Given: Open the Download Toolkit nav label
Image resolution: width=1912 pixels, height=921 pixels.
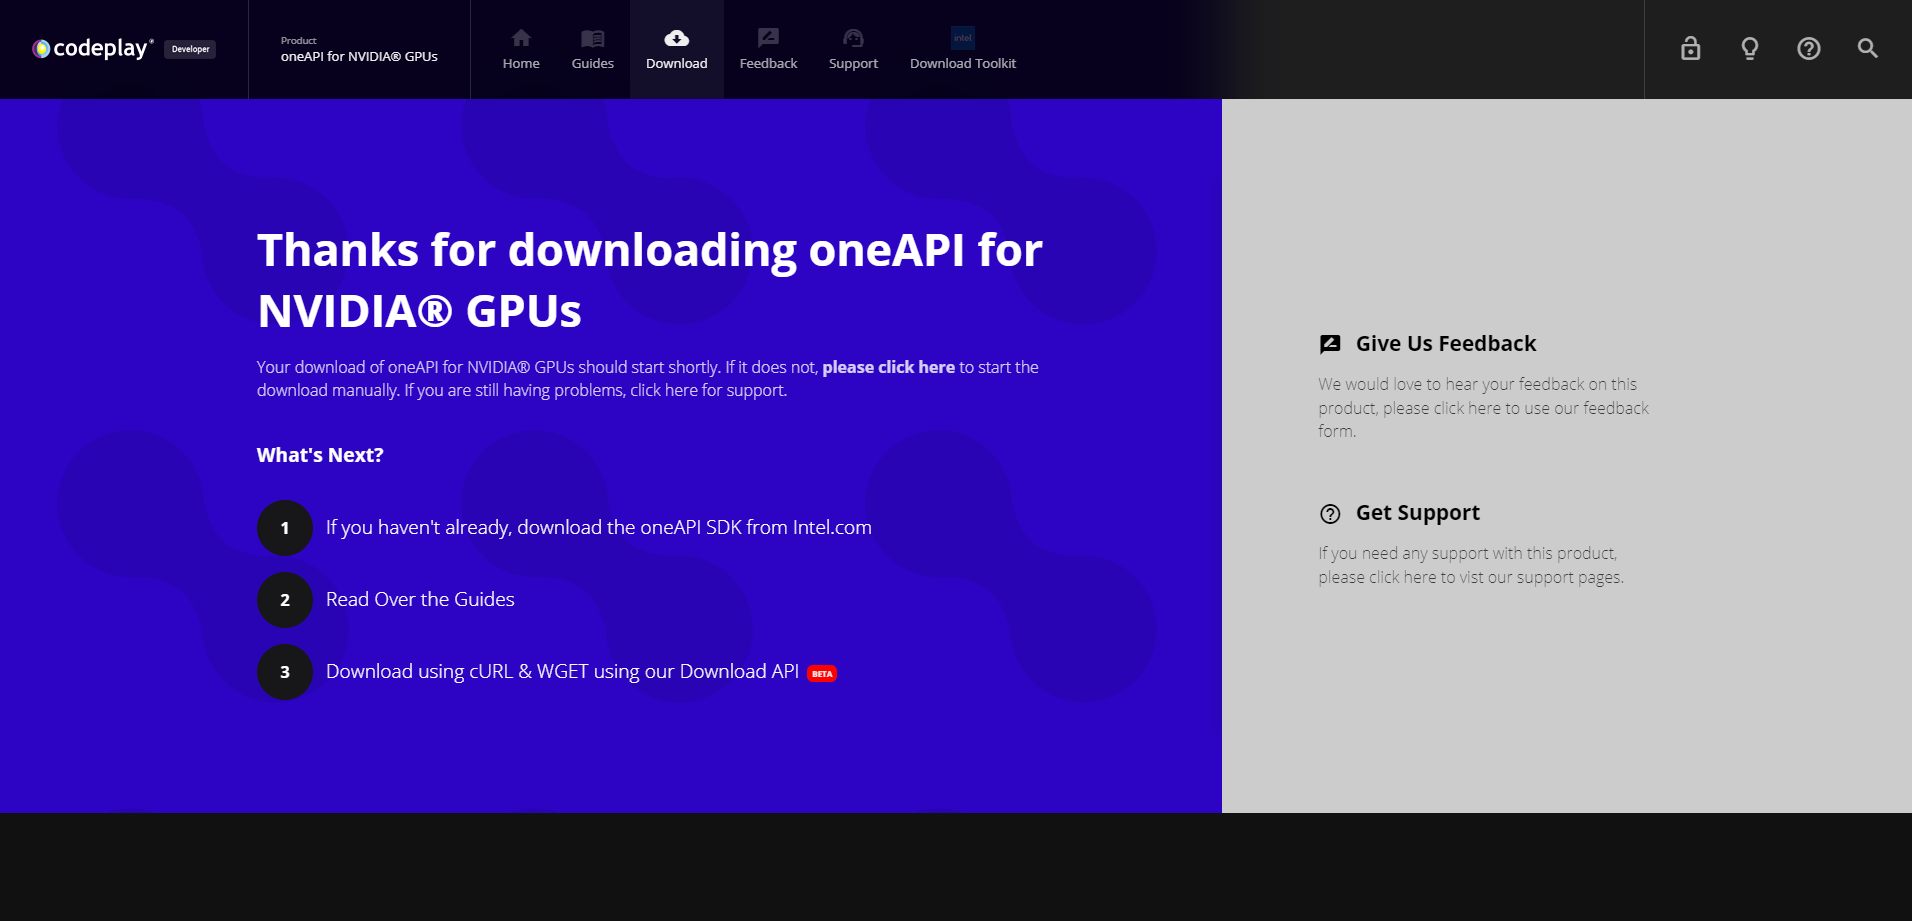Looking at the screenshot, I should click(963, 63).
